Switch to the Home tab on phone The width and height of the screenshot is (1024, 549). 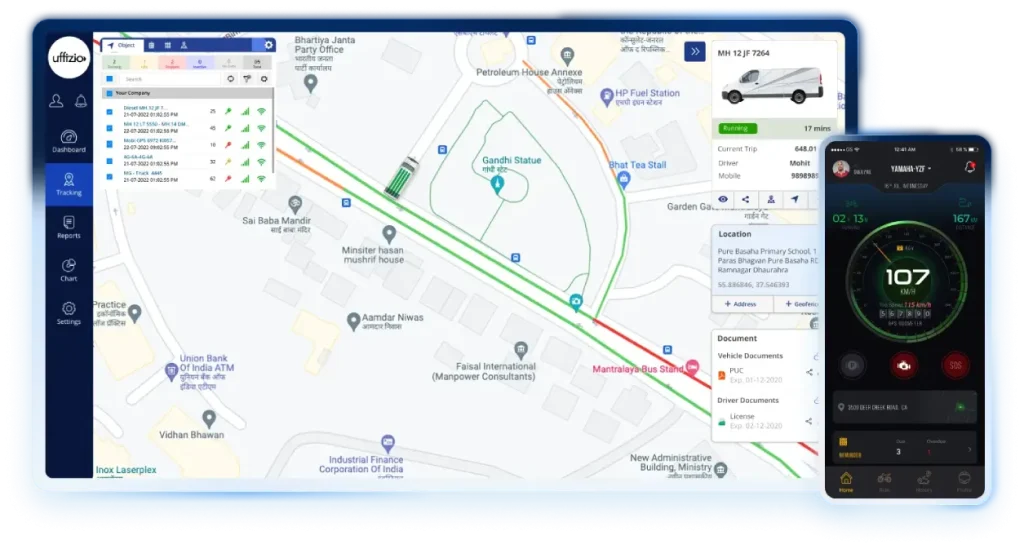pyautogui.click(x=846, y=481)
